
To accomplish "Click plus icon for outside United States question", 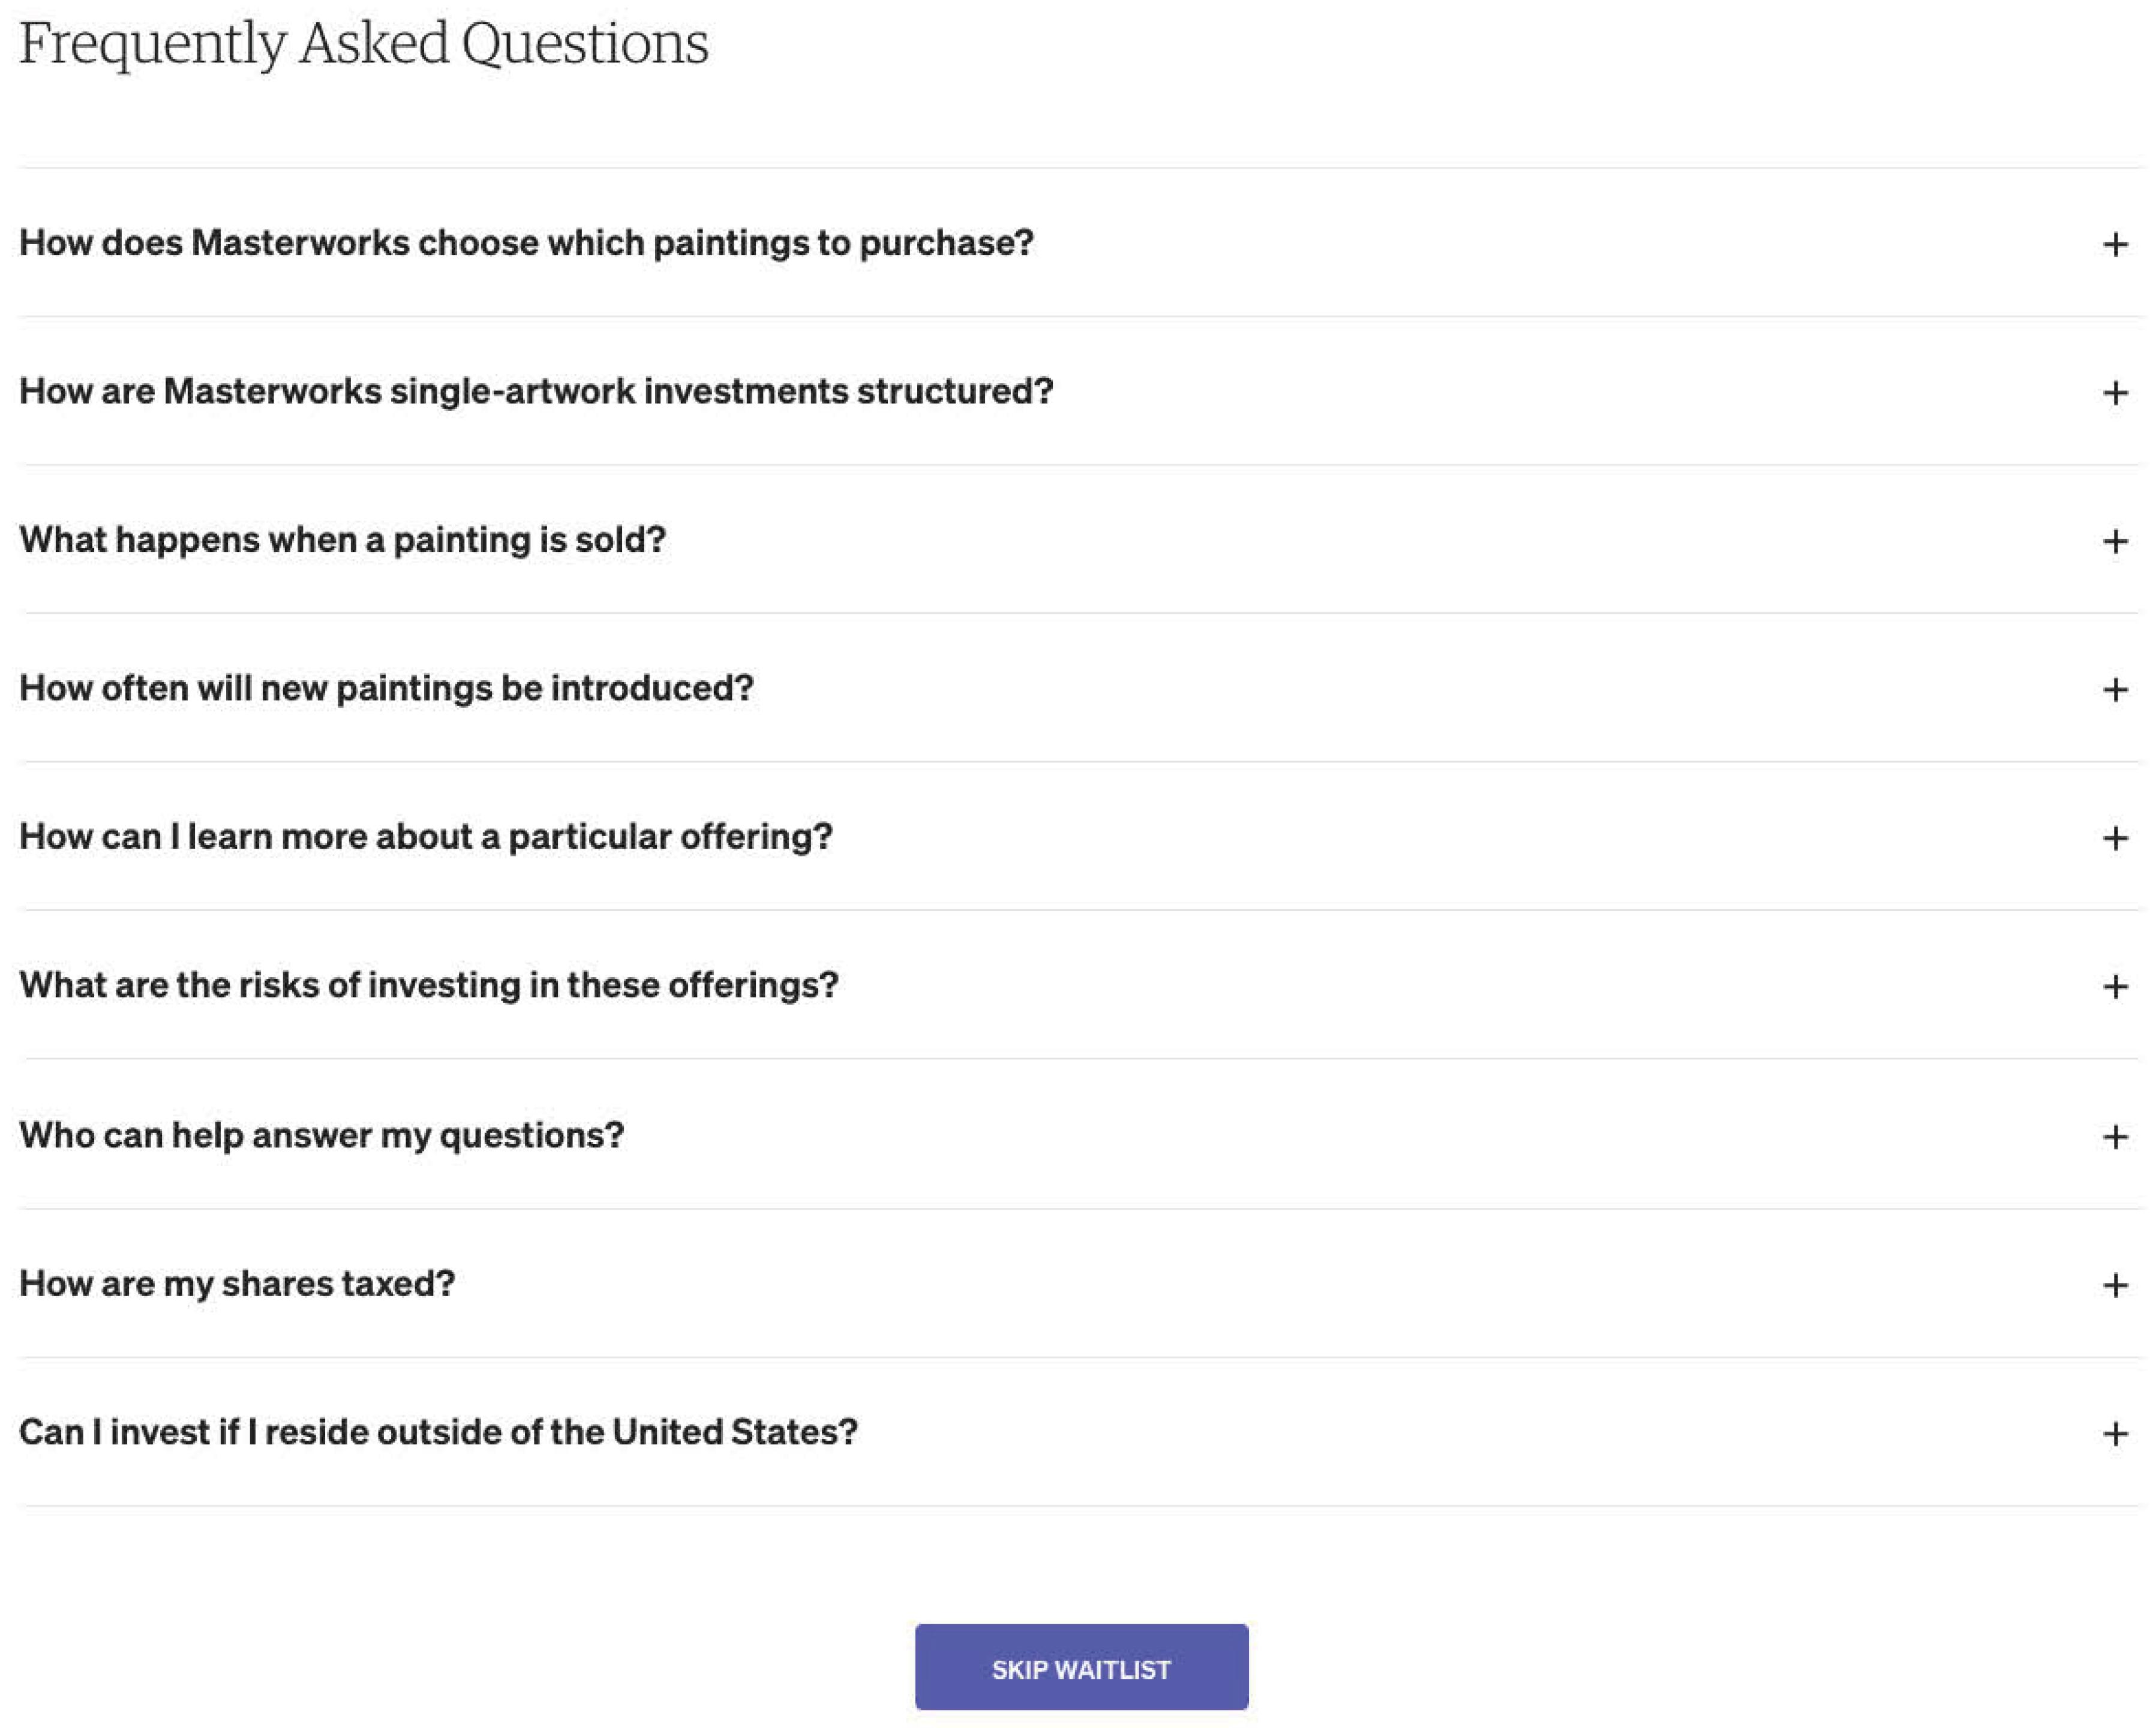I will [x=2114, y=1433].
